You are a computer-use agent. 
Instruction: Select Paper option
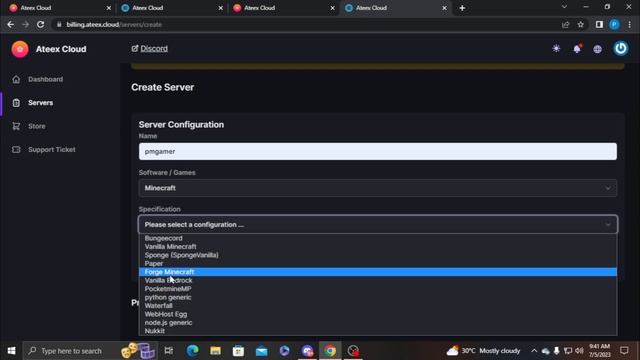tap(378, 264)
